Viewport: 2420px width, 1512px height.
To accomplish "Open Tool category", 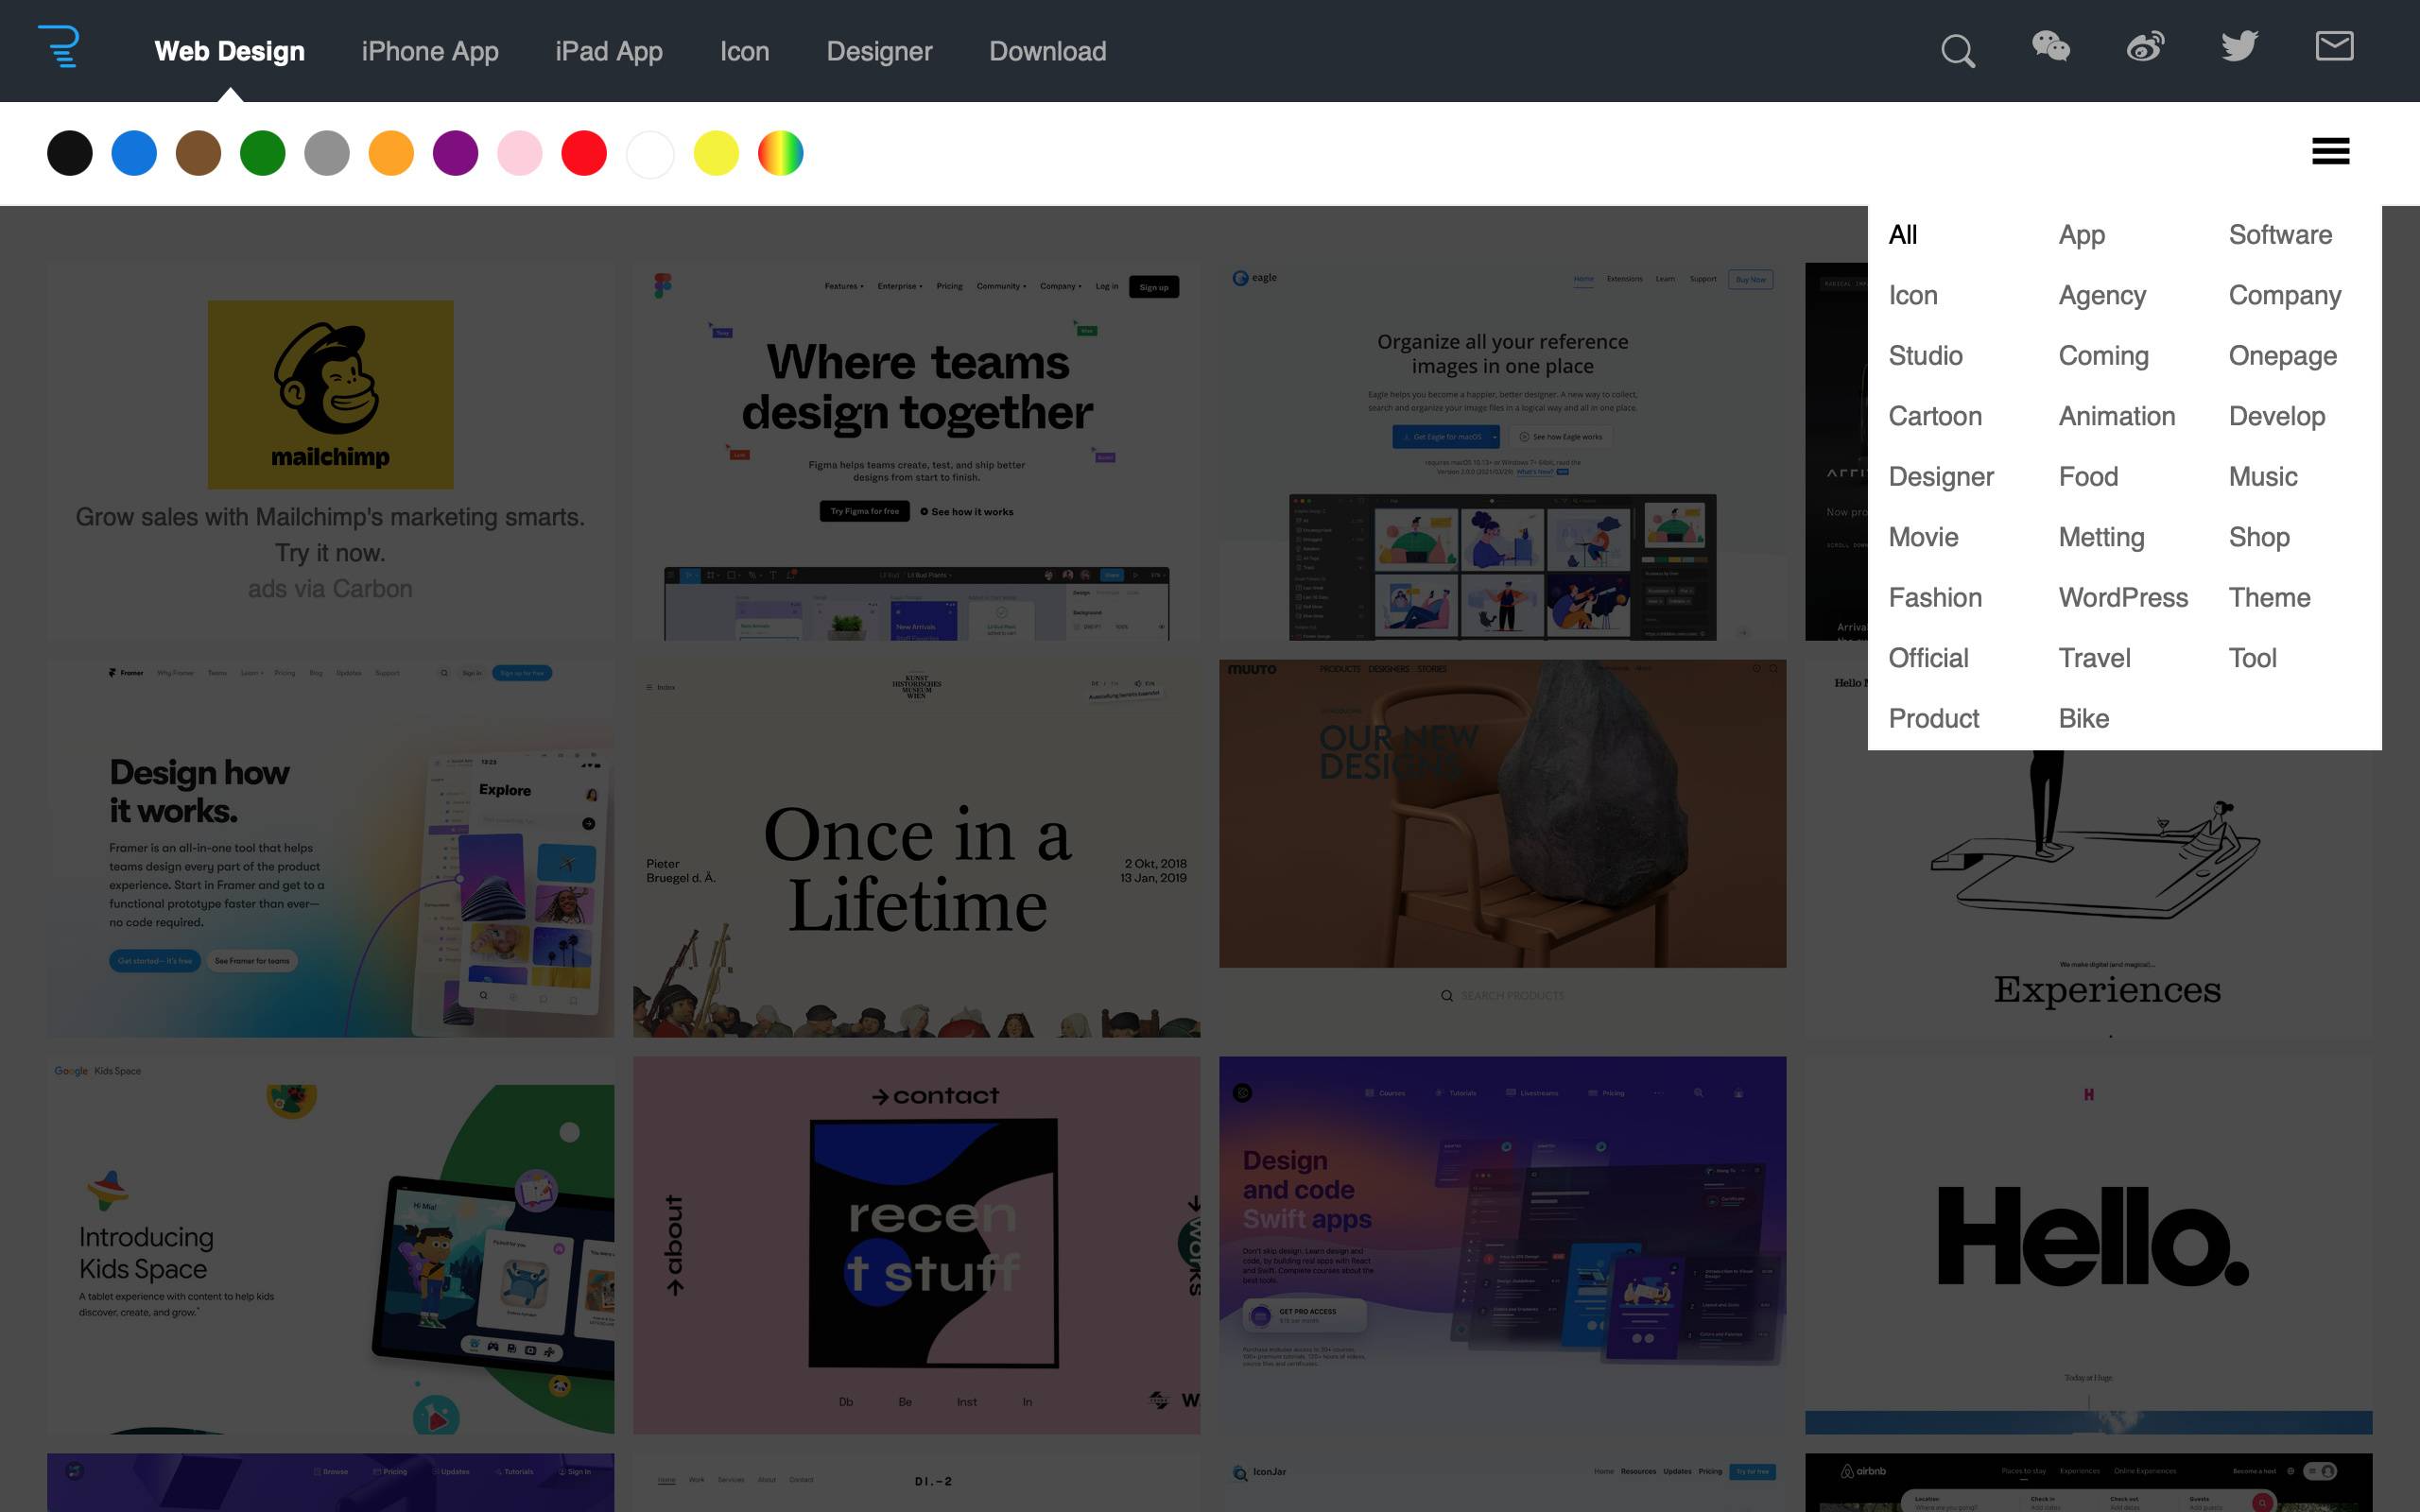I will coord(2252,659).
